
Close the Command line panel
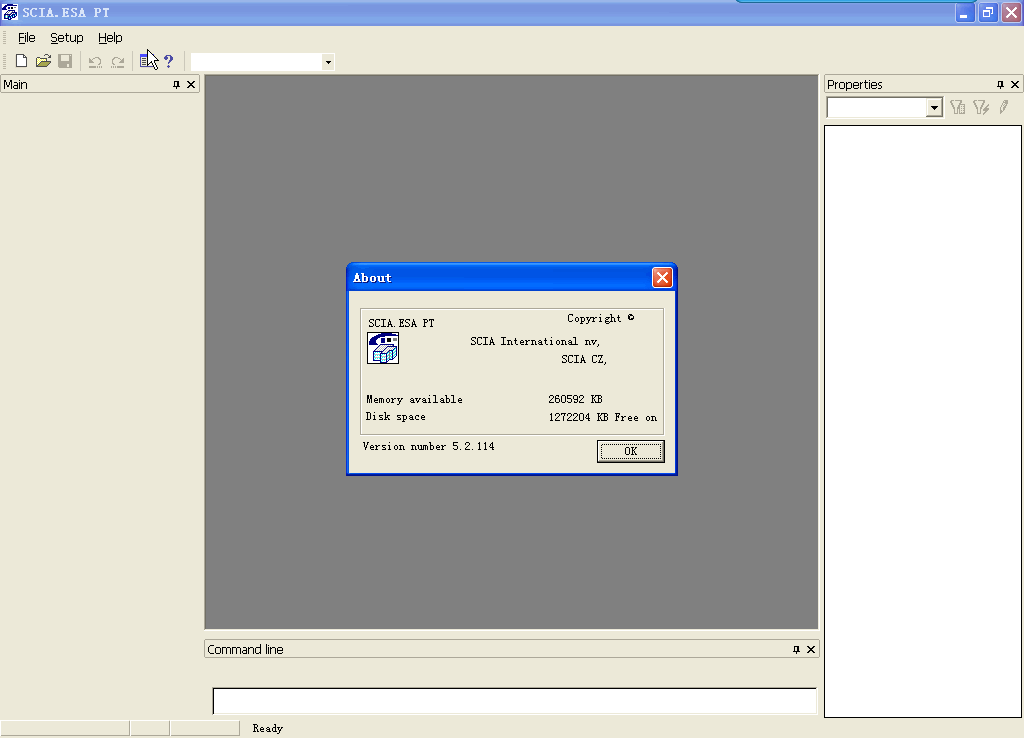click(x=810, y=649)
